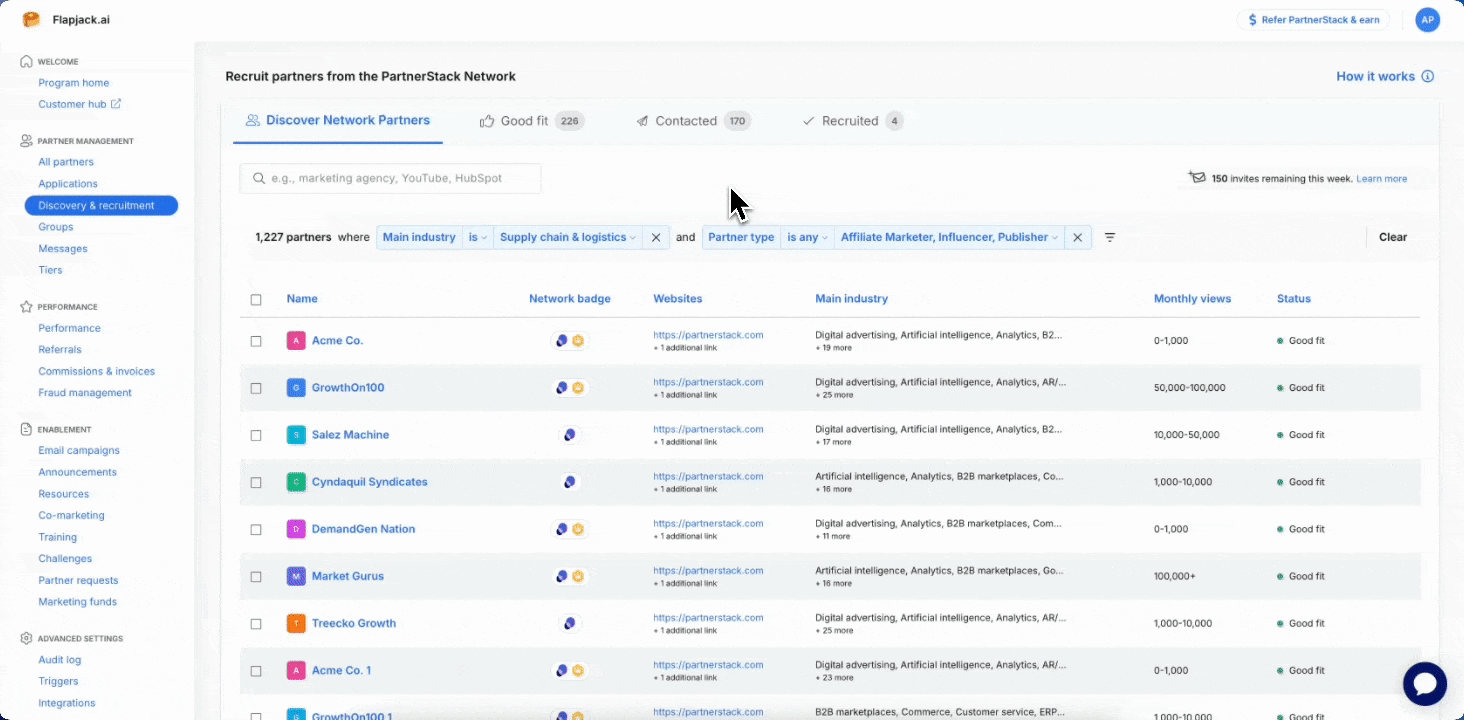Click network badge for Acme Co. row

pos(570,341)
